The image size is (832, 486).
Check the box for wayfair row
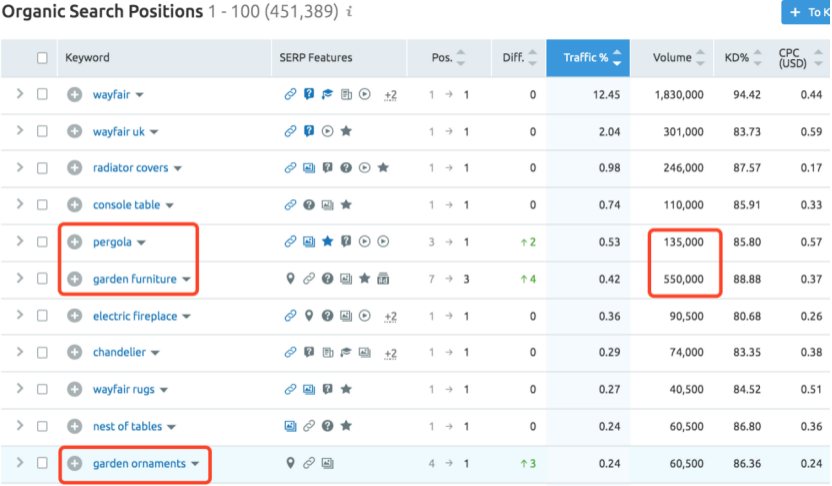click(x=42, y=94)
